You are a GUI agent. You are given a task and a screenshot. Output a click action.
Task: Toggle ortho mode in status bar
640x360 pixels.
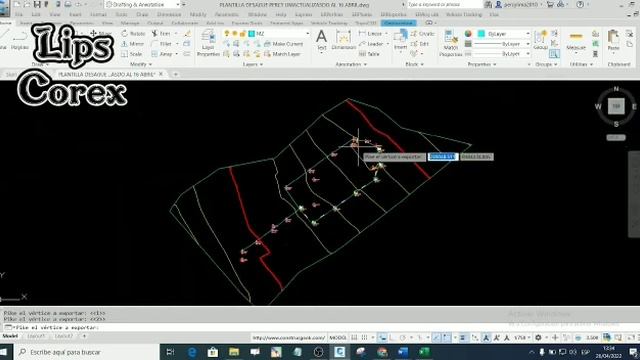tap(392, 338)
